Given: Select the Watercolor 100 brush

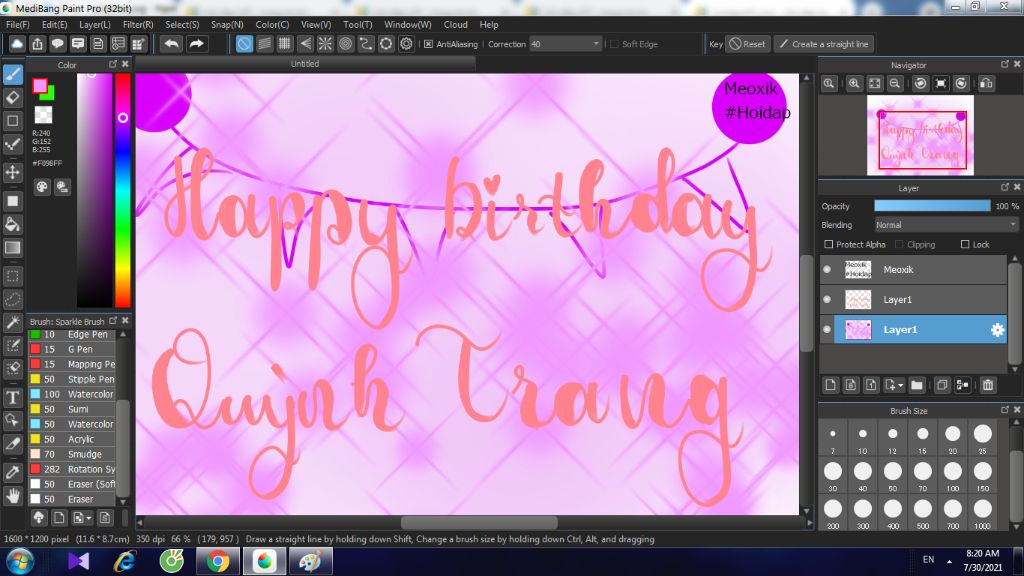Looking at the screenshot, I should click(72, 394).
